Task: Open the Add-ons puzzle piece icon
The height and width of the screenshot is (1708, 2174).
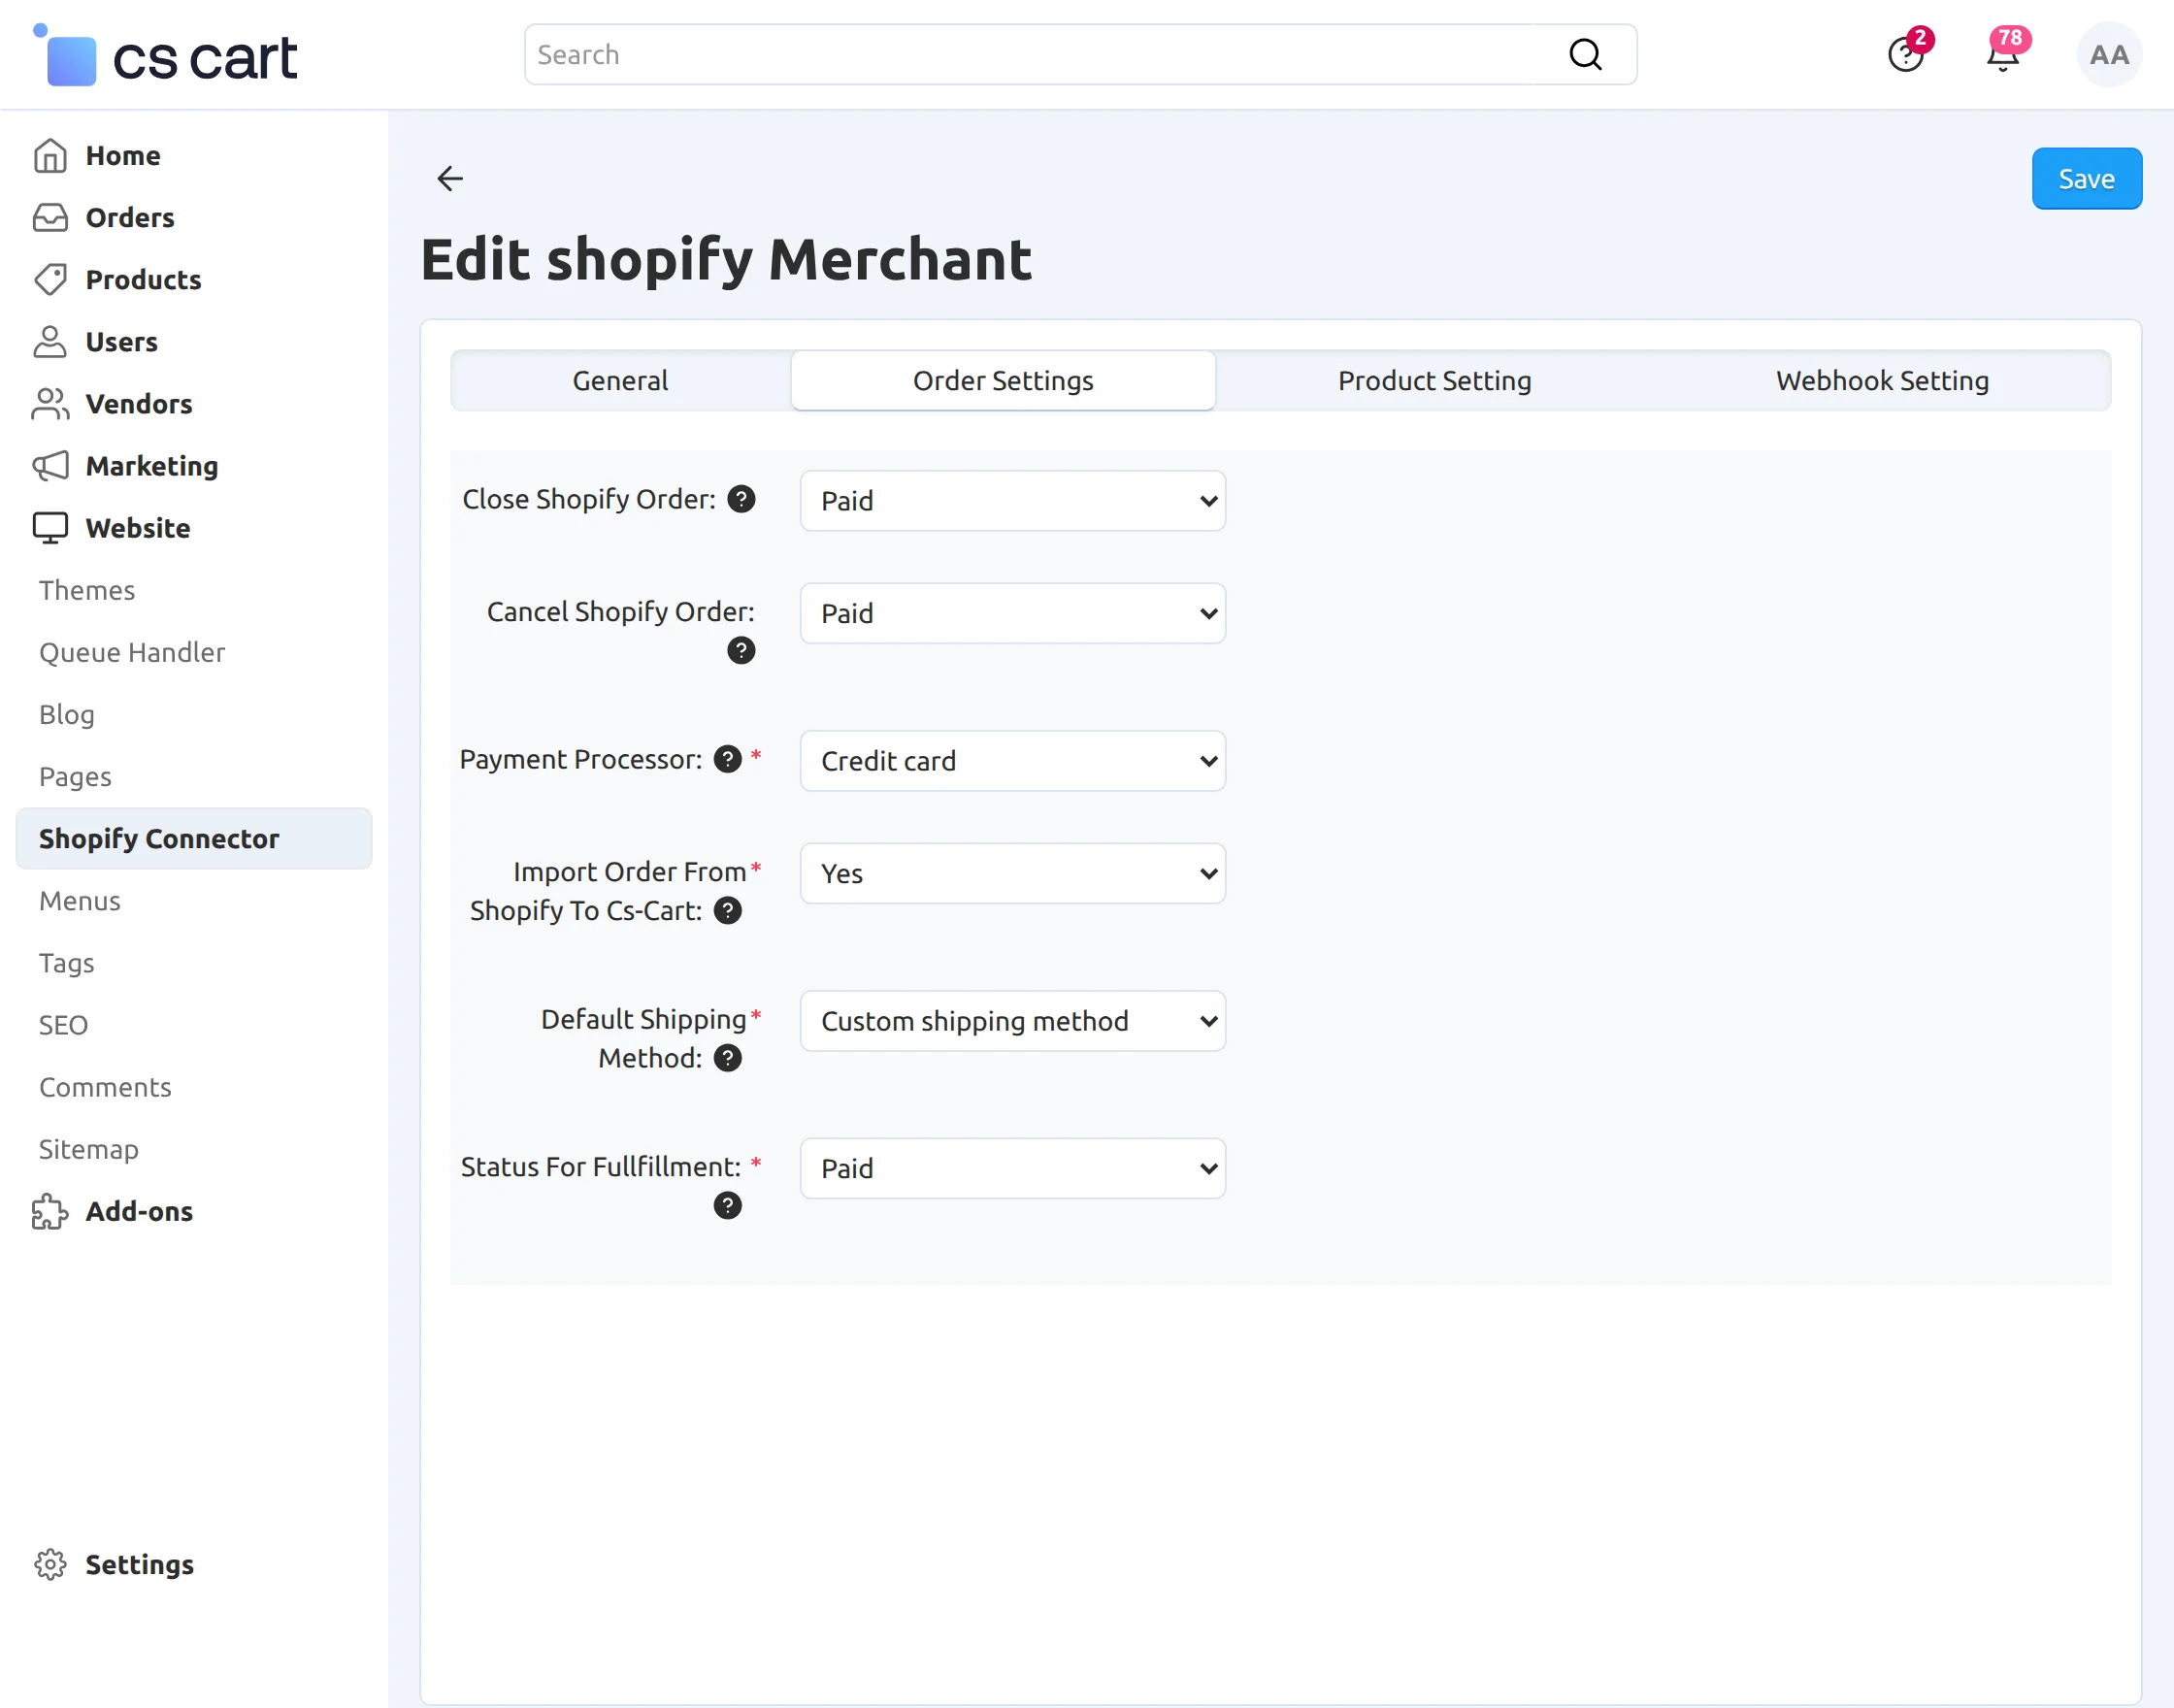Action: (51, 1211)
